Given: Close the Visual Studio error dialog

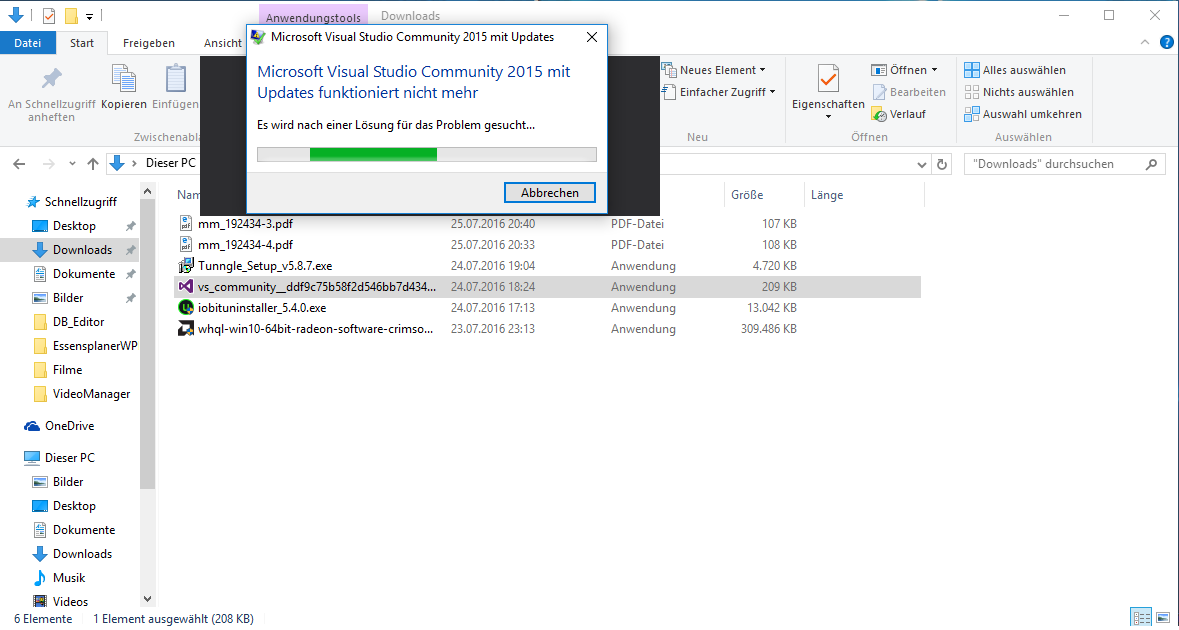Looking at the screenshot, I should point(592,36).
